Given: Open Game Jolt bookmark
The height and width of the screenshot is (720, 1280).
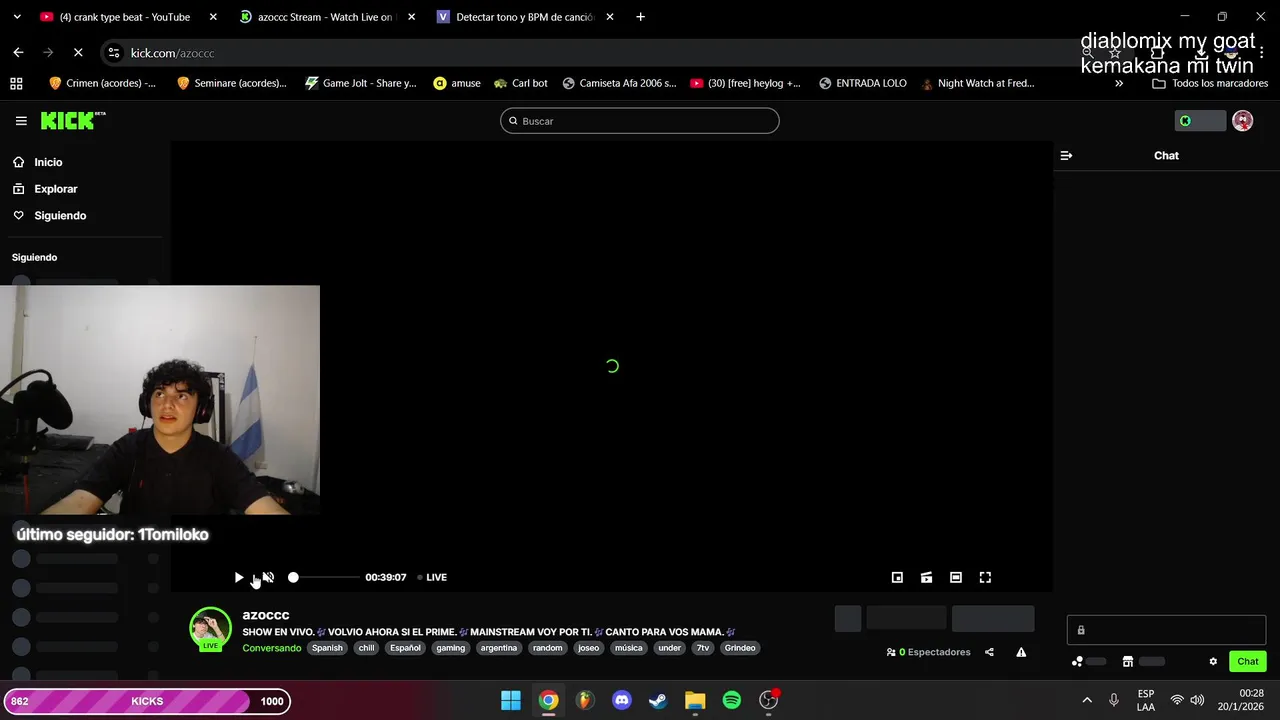Looking at the screenshot, I should (x=360, y=83).
